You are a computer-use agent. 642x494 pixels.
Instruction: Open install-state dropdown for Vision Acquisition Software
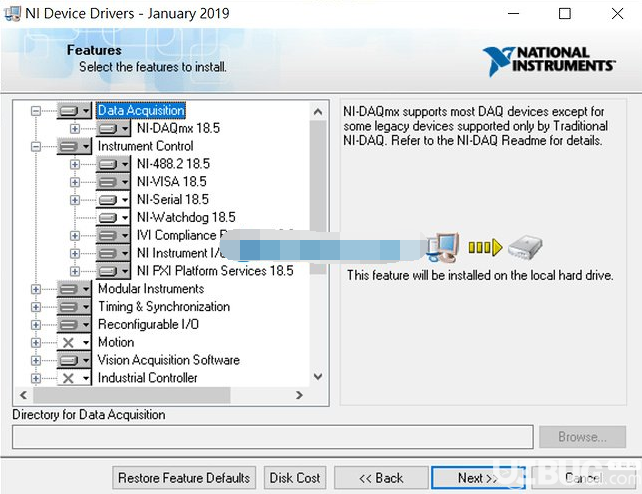click(74, 360)
